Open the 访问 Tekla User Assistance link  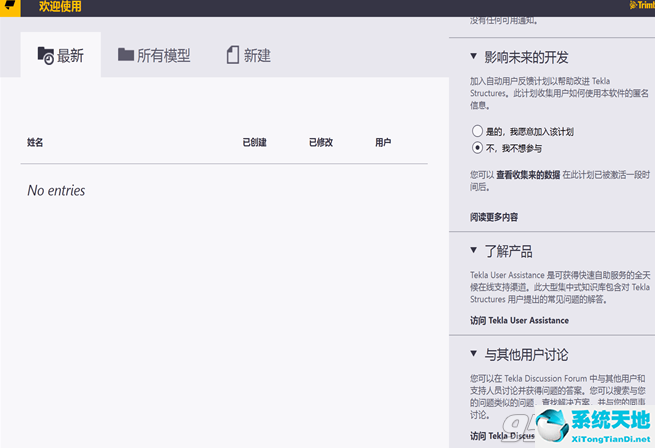point(519,321)
